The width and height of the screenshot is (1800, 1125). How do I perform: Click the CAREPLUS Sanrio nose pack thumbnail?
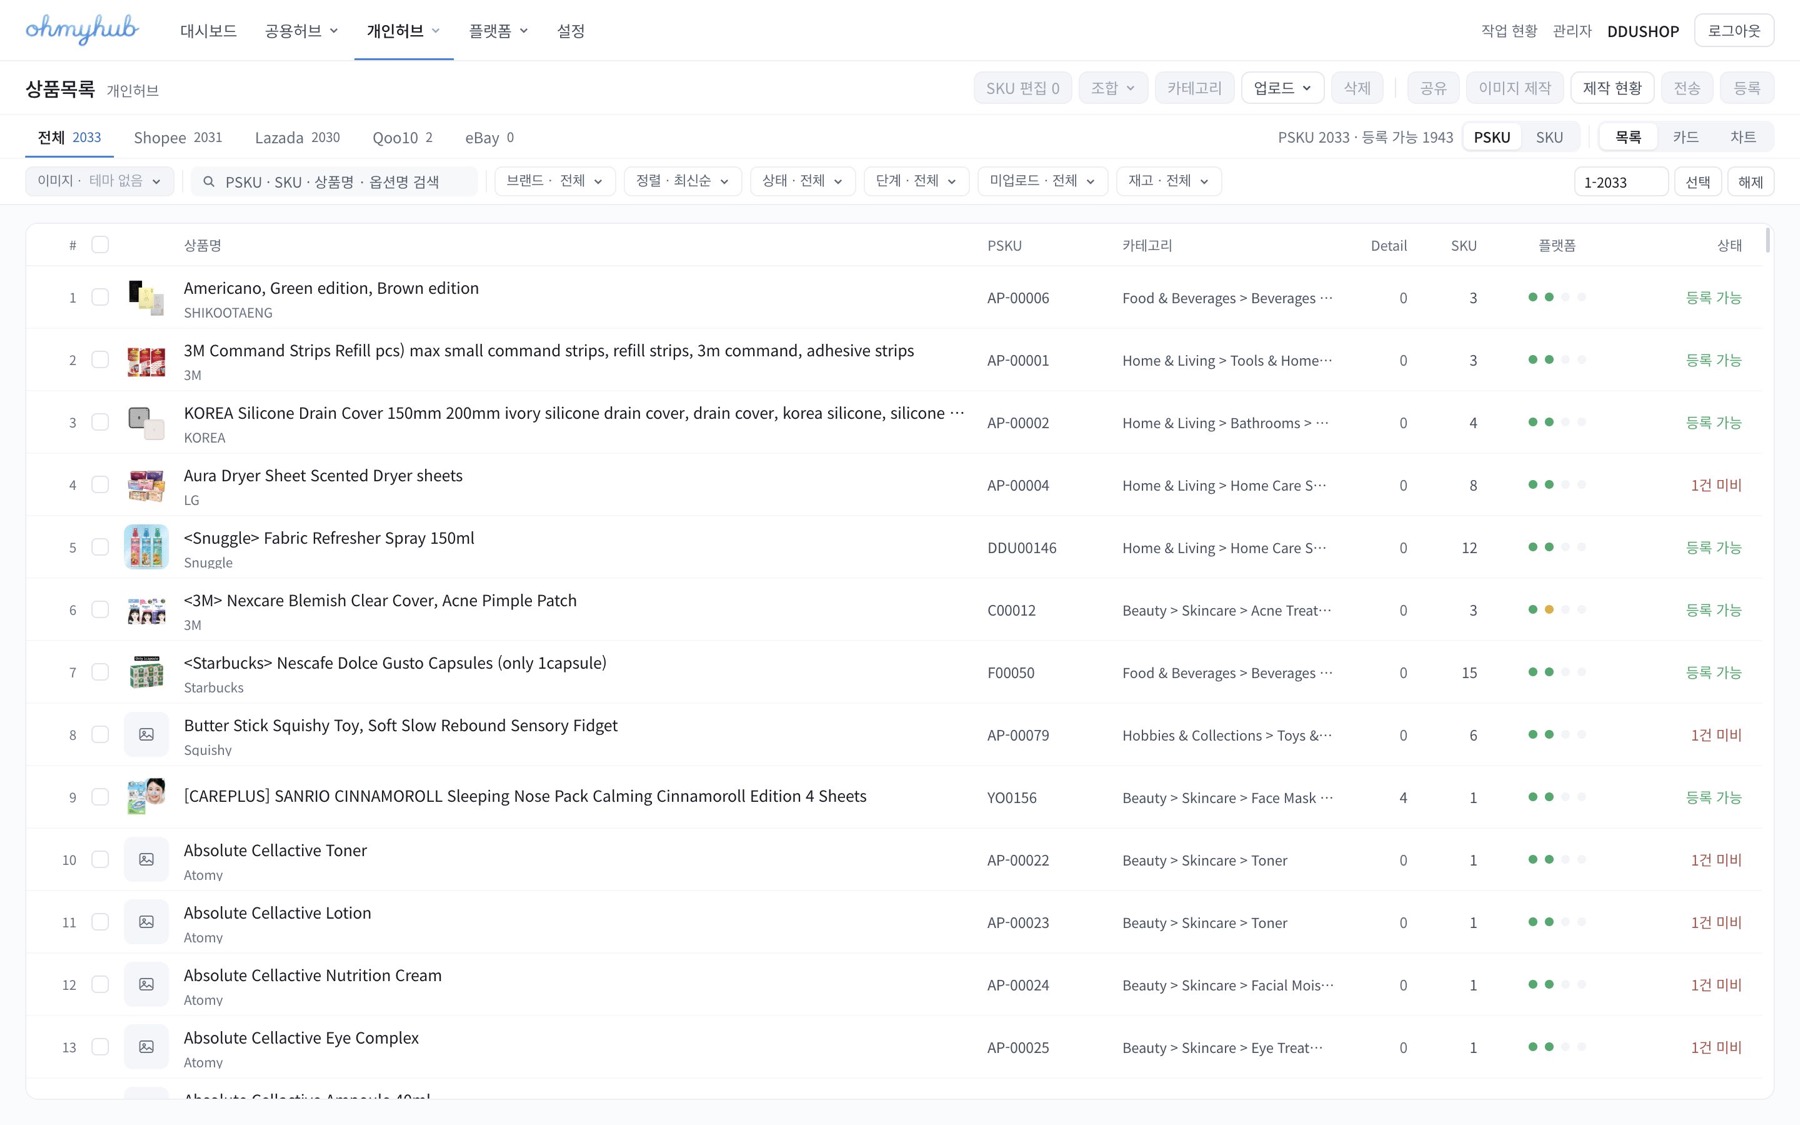[146, 797]
